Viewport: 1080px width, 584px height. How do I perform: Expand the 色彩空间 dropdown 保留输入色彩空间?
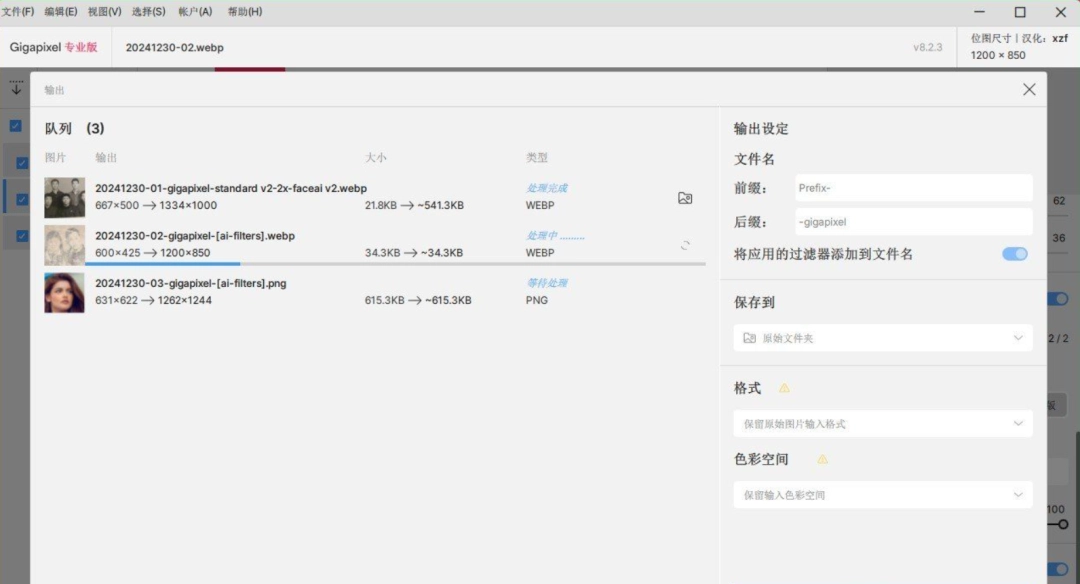pyautogui.click(x=882, y=495)
